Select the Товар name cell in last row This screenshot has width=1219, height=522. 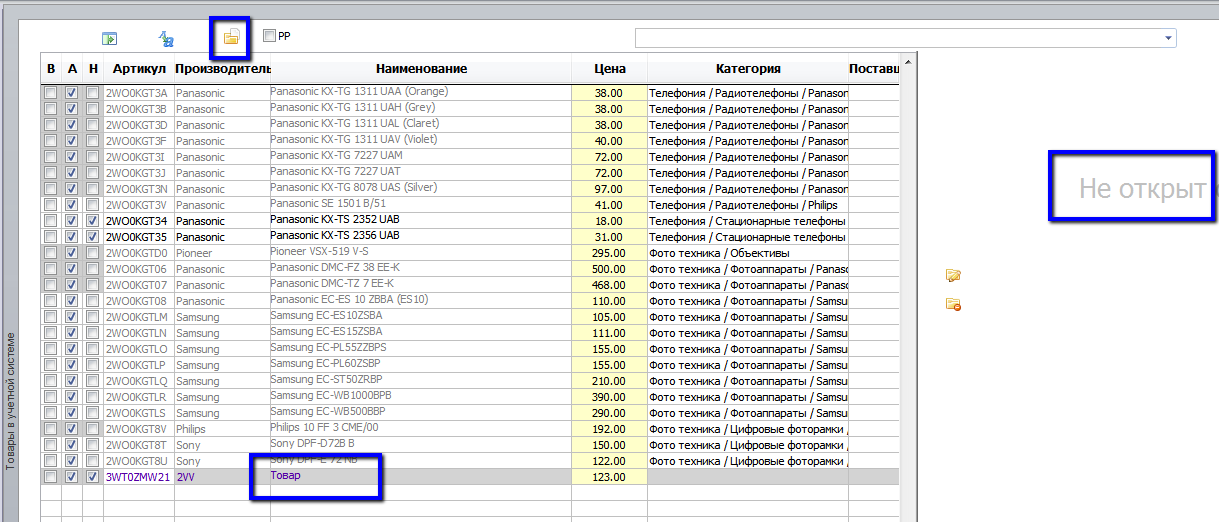tap(421, 476)
